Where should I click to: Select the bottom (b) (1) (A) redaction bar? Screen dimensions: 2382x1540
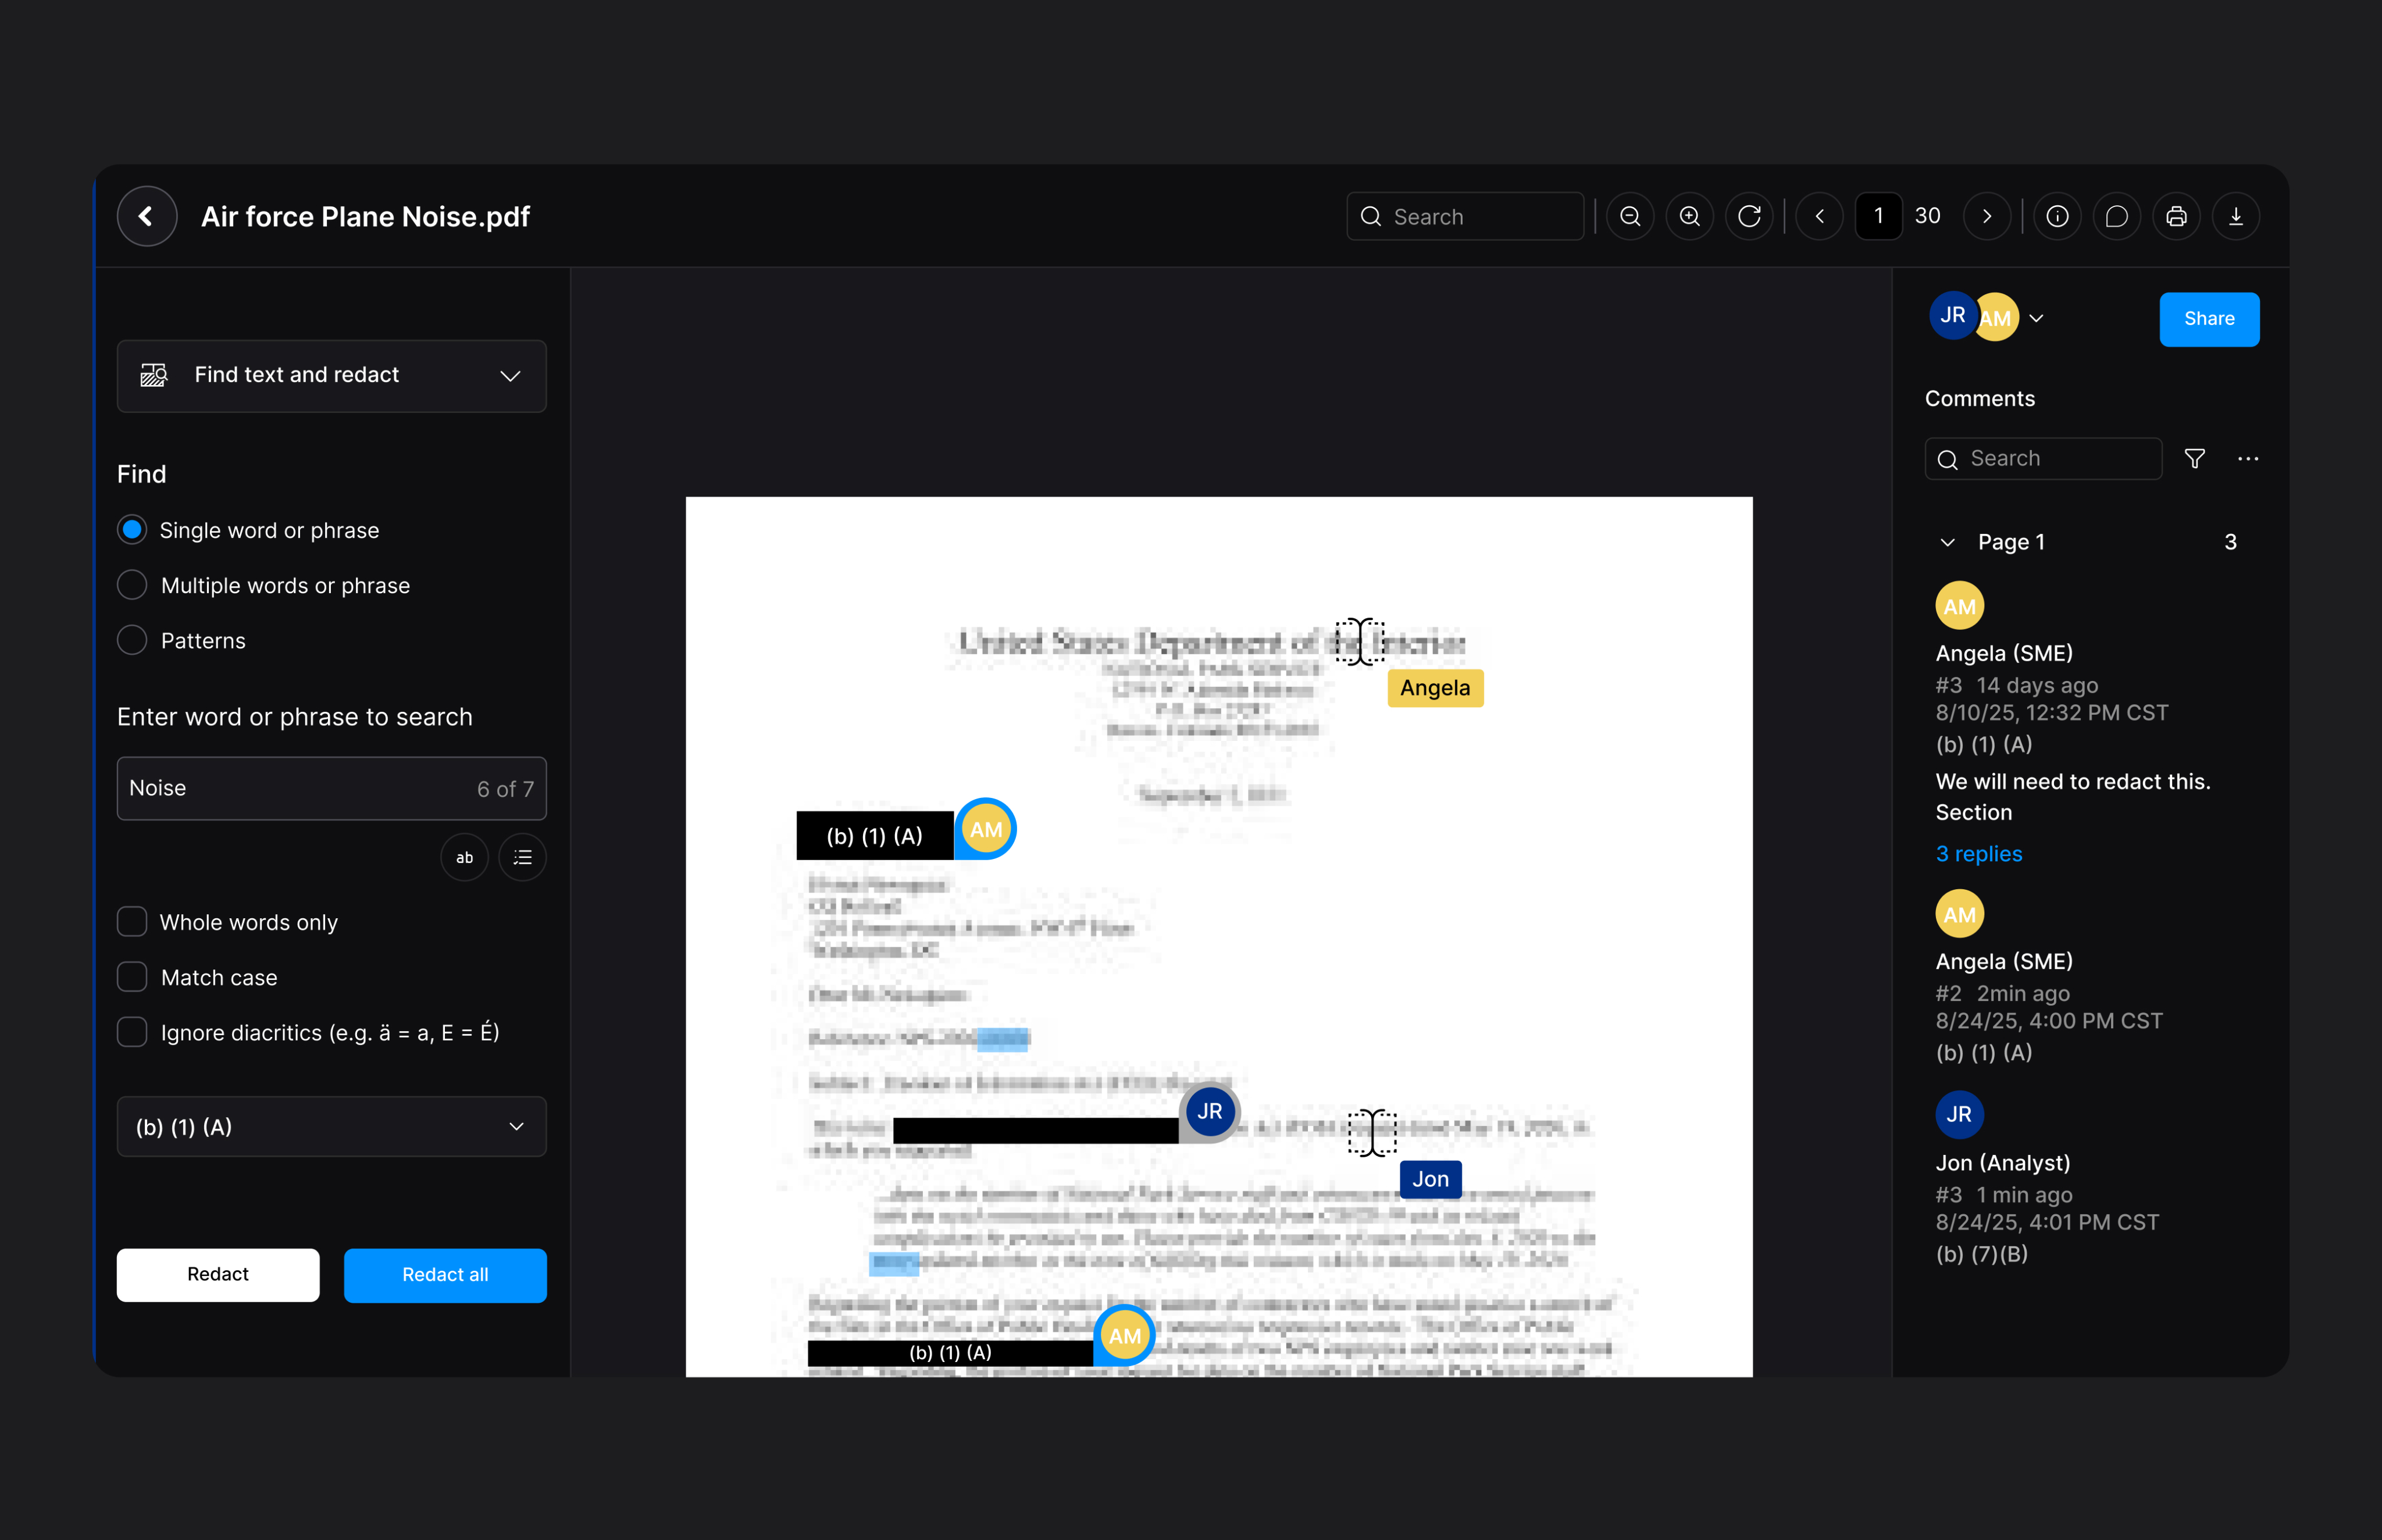pos(951,1352)
